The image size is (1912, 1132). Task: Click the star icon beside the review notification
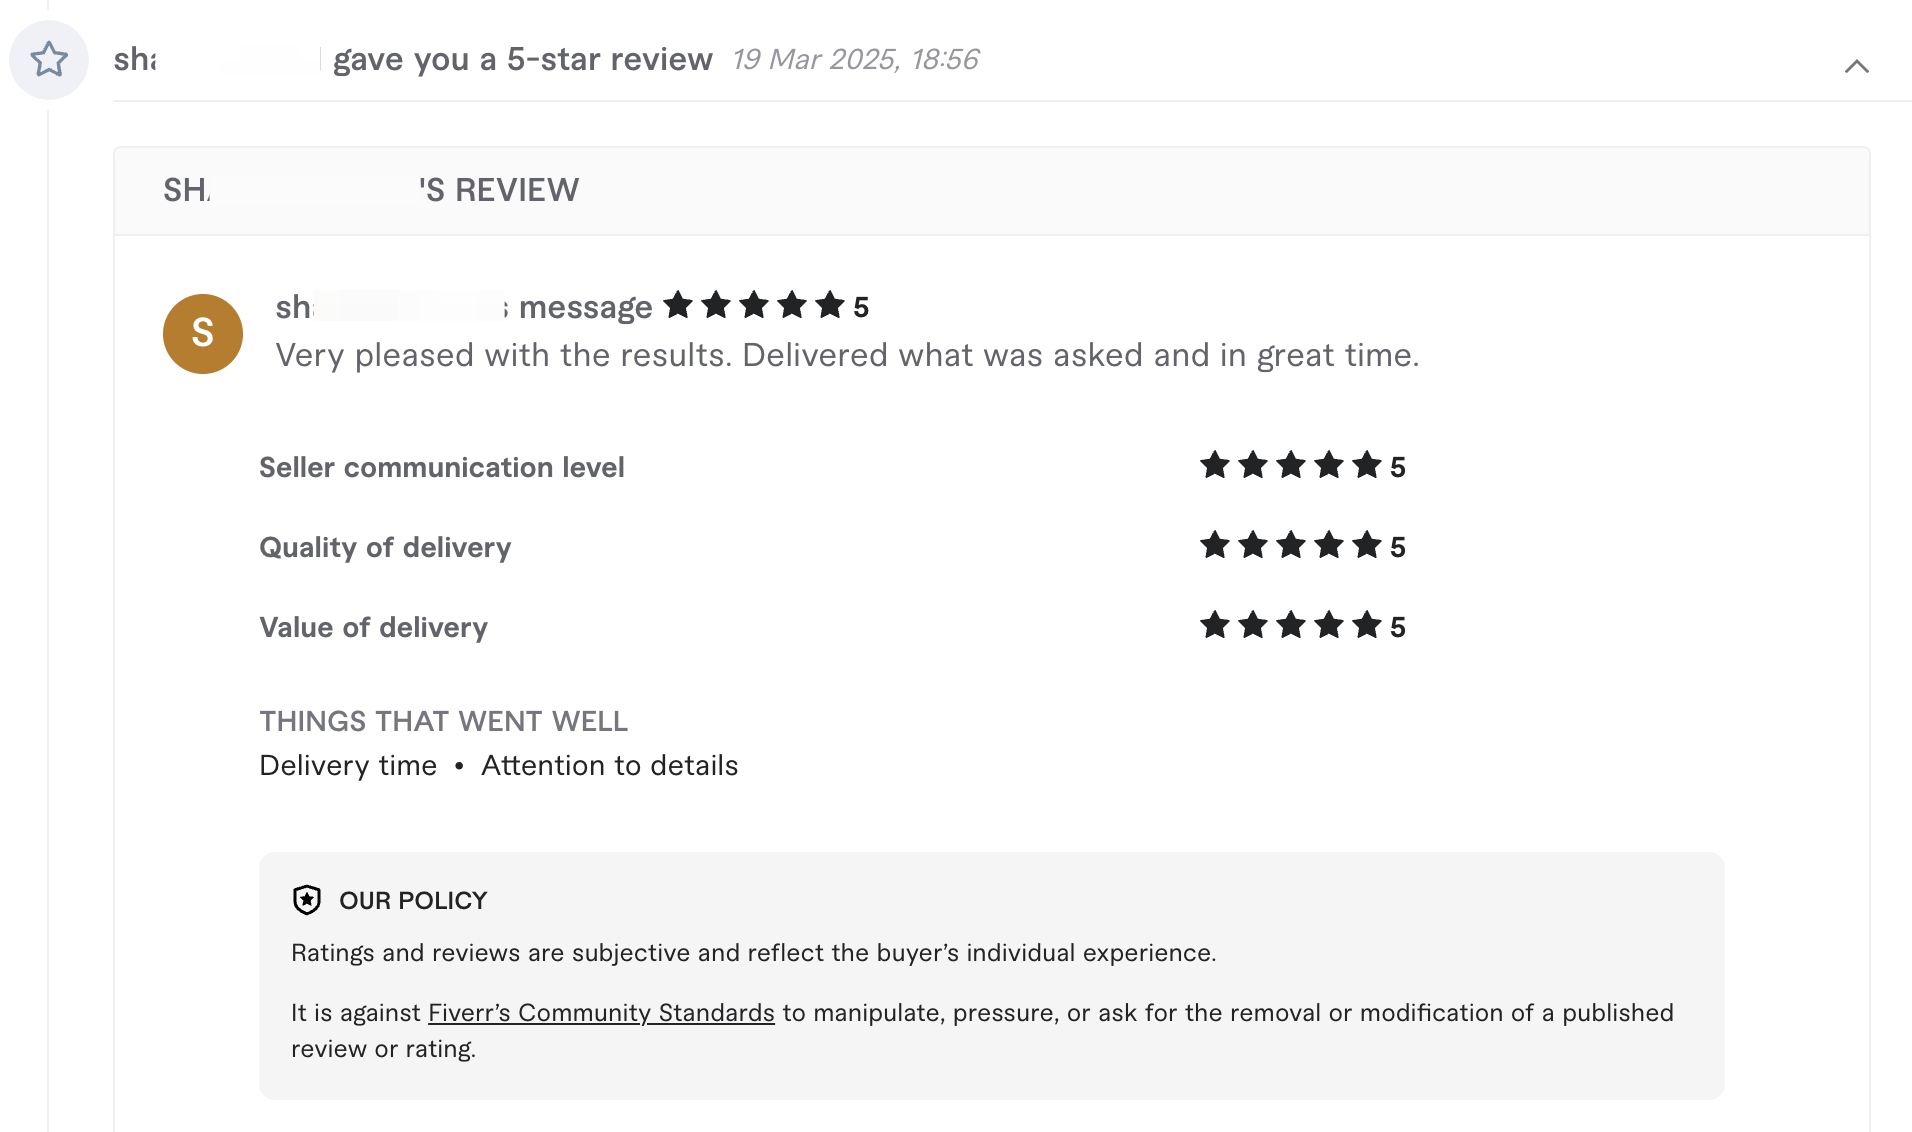coord(49,60)
